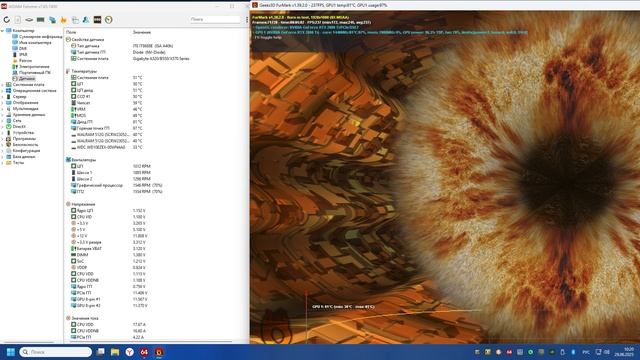Select the VRM temperature row
The width and height of the screenshot is (640, 360).
[x=107, y=109]
